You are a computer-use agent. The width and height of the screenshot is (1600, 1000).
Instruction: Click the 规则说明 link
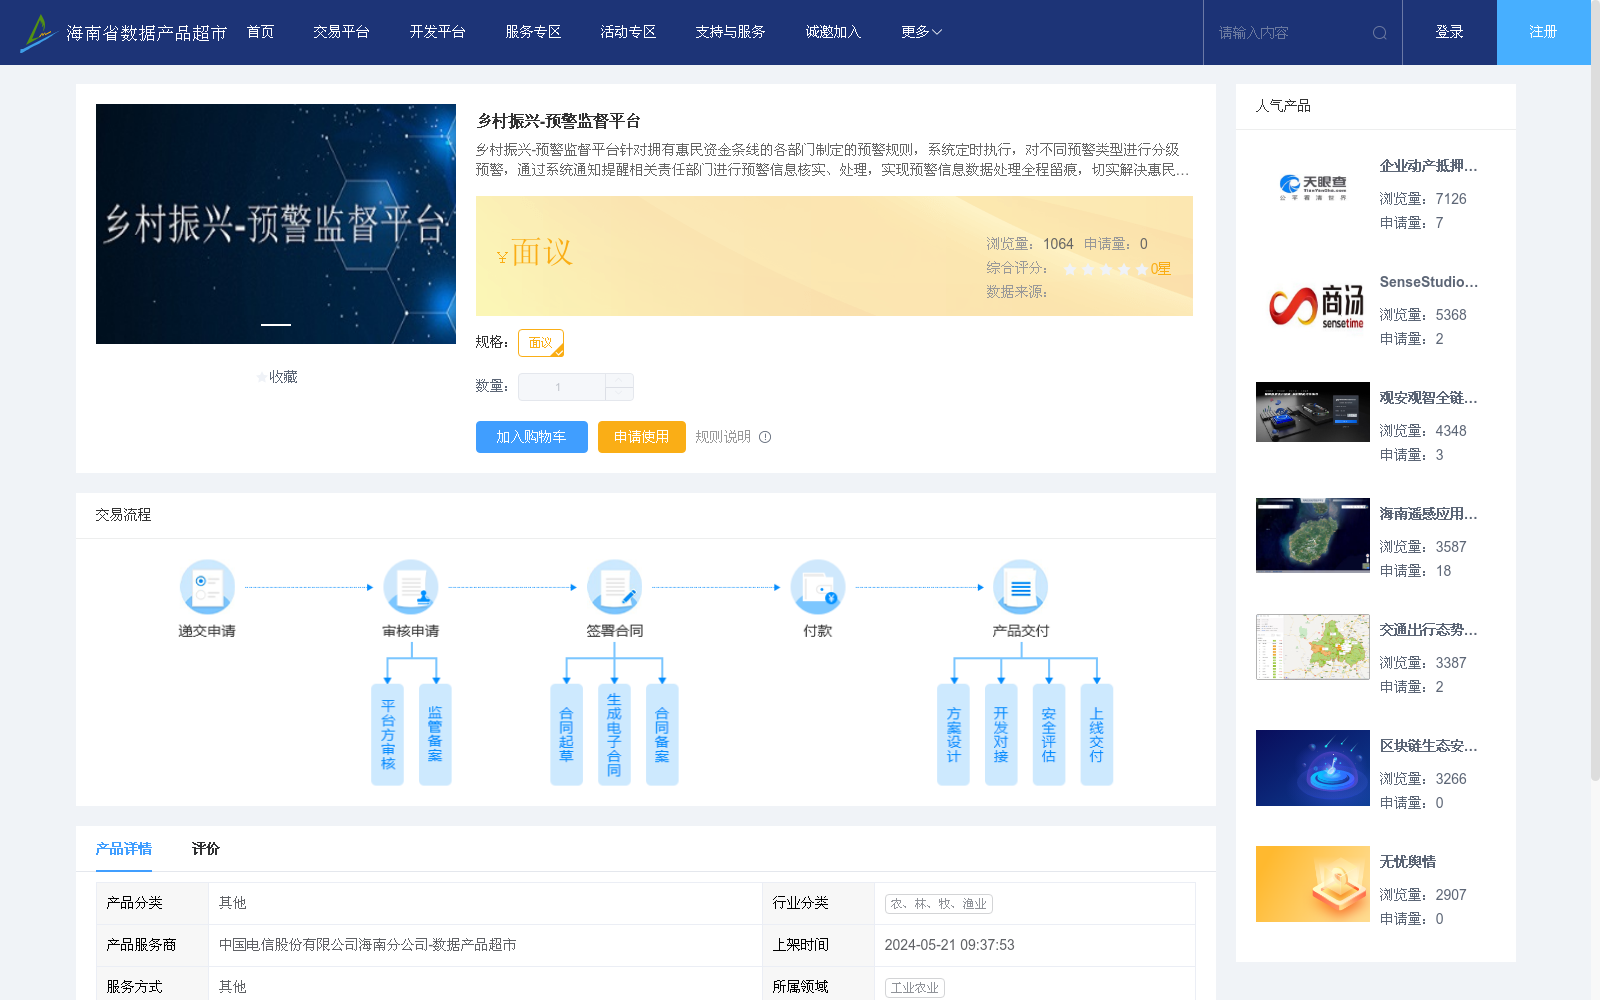pyautogui.click(x=723, y=437)
